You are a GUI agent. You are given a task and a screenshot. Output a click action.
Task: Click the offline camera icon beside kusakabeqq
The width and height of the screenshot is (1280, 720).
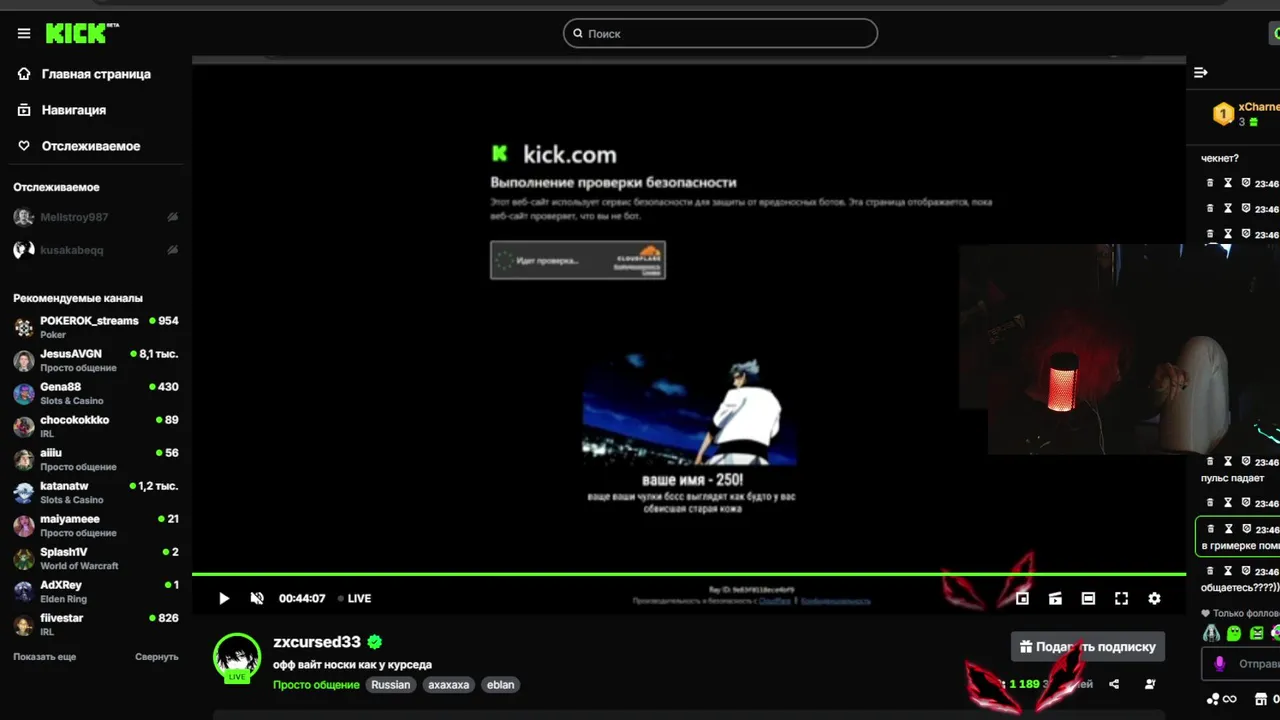(x=172, y=250)
